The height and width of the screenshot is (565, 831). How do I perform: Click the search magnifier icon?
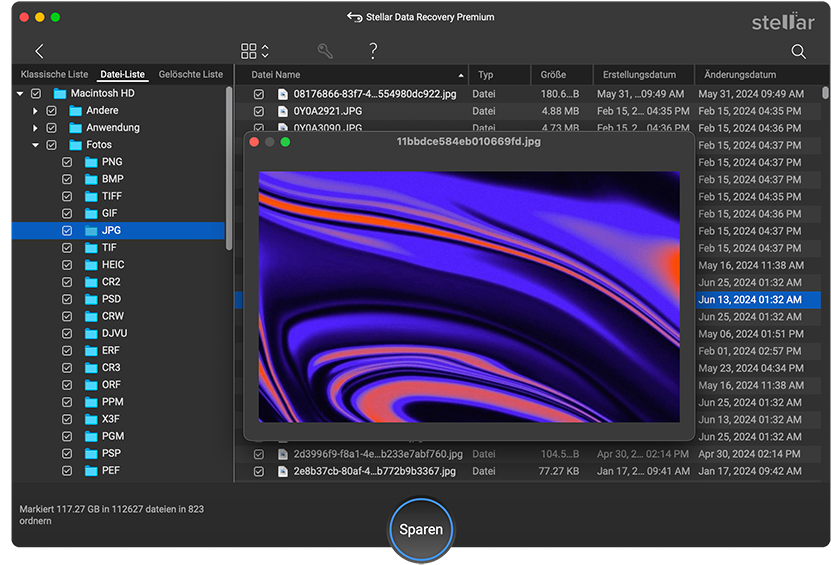(x=798, y=51)
